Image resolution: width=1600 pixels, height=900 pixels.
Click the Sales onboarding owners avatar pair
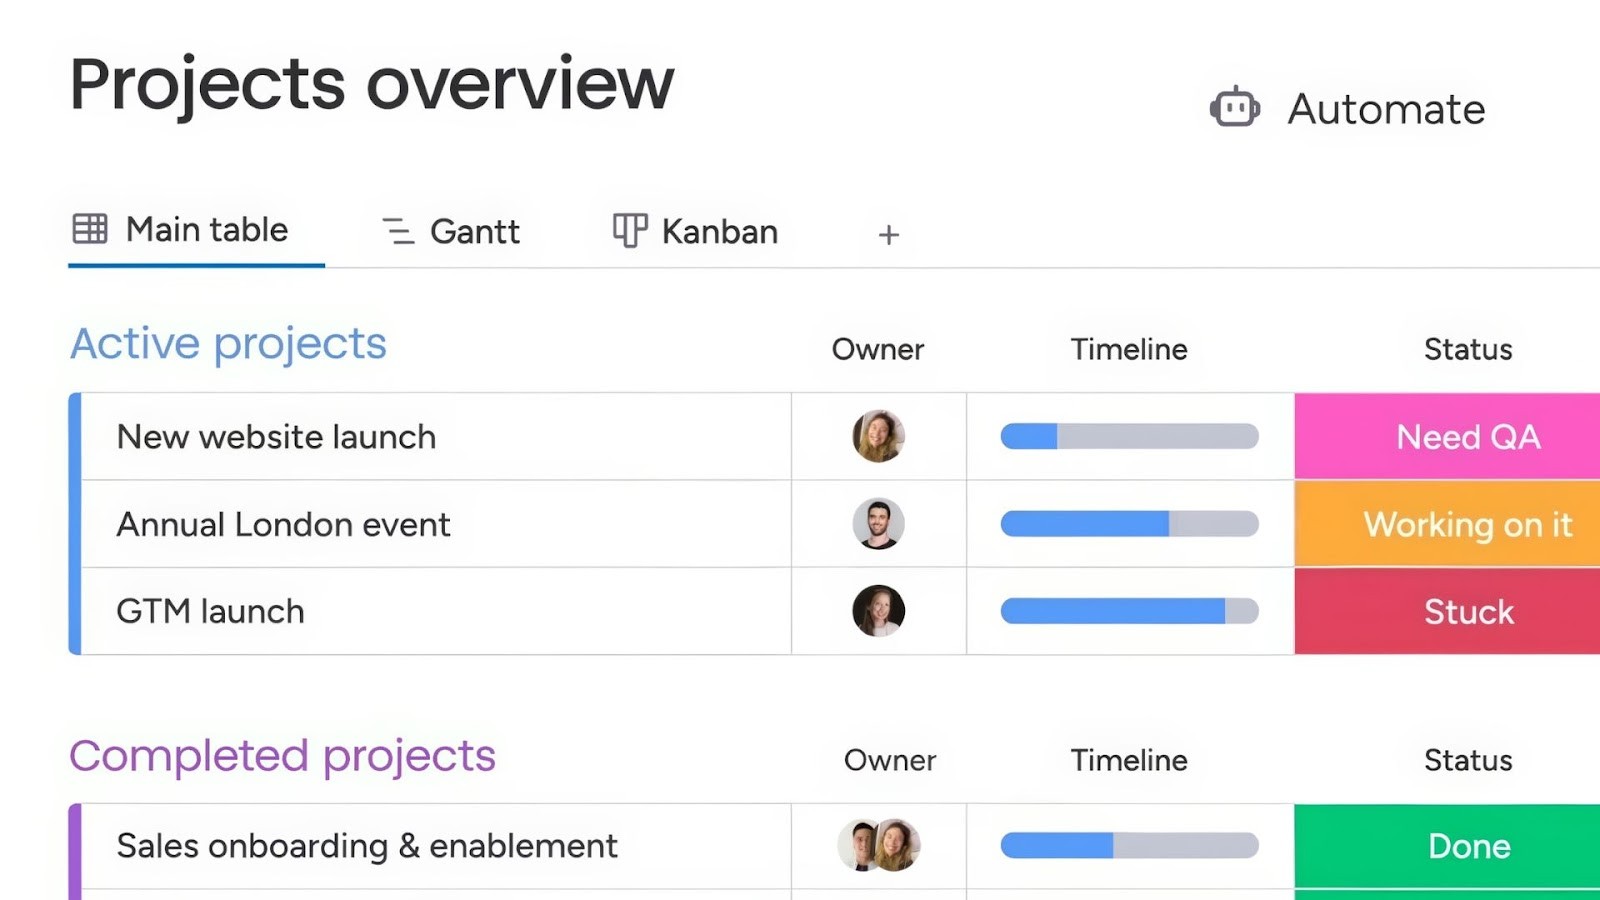(878, 845)
